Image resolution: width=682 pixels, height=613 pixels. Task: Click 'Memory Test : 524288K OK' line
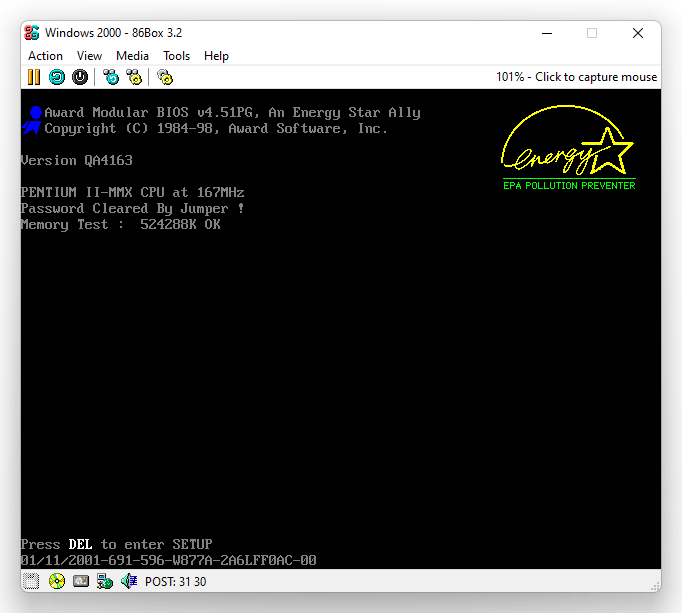[120, 225]
